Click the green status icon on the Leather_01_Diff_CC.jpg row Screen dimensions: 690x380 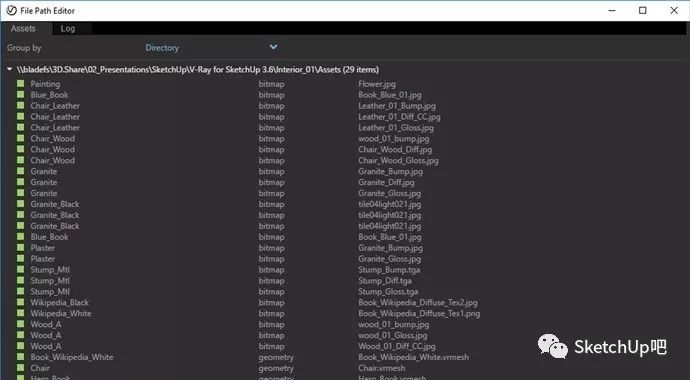pos(20,117)
